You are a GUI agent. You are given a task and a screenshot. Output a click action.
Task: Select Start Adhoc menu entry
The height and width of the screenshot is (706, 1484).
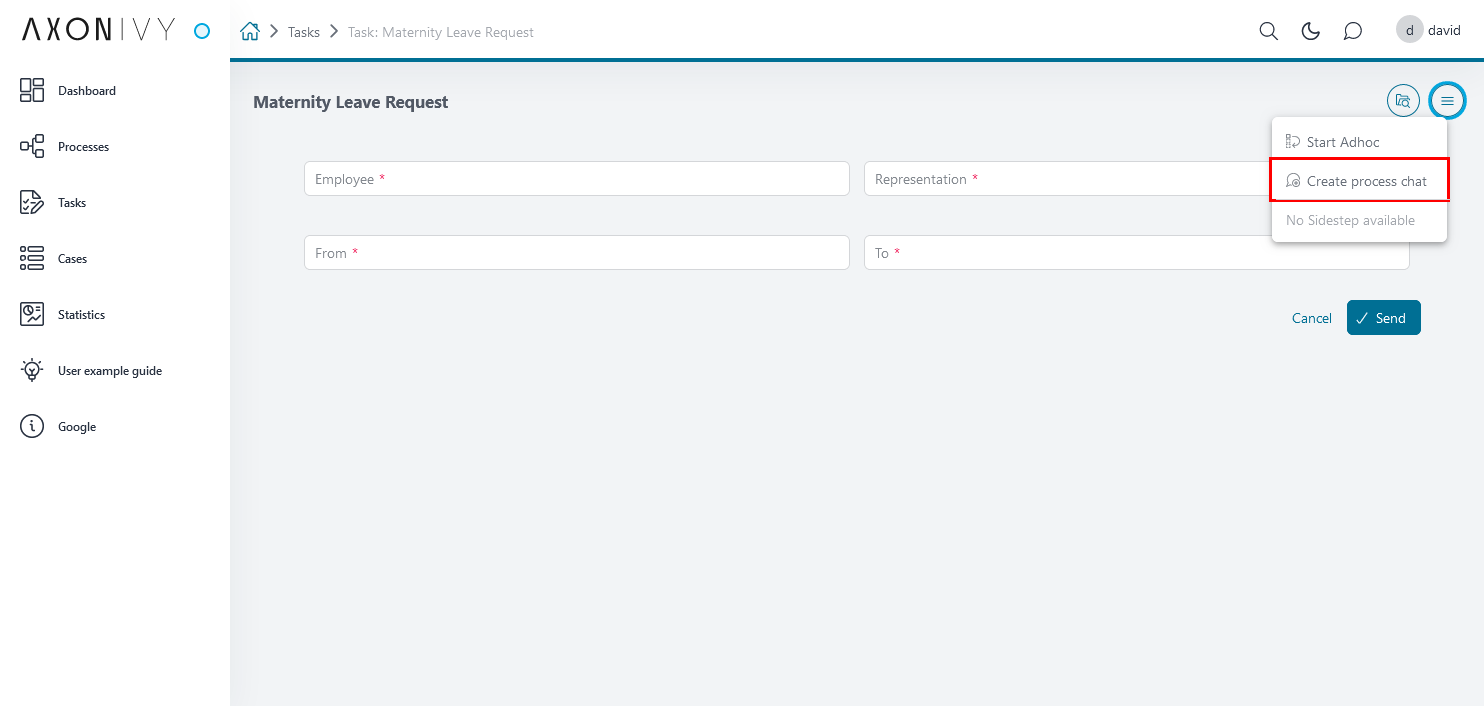(1342, 142)
